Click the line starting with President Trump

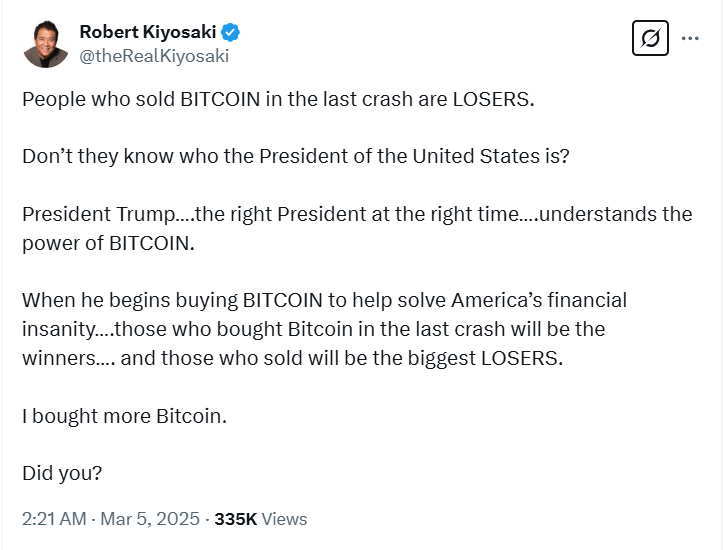[356, 214]
